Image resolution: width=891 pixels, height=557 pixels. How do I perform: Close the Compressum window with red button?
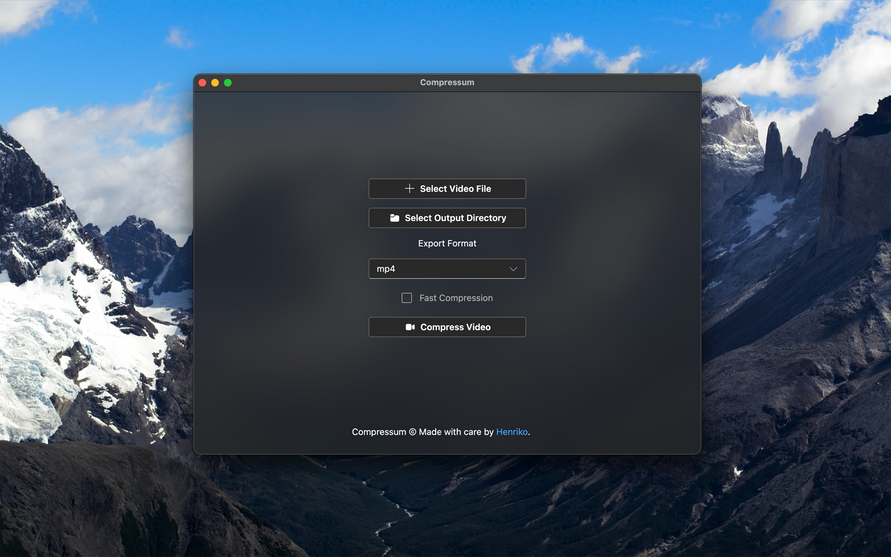pyautogui.click(x=202, y=82)
